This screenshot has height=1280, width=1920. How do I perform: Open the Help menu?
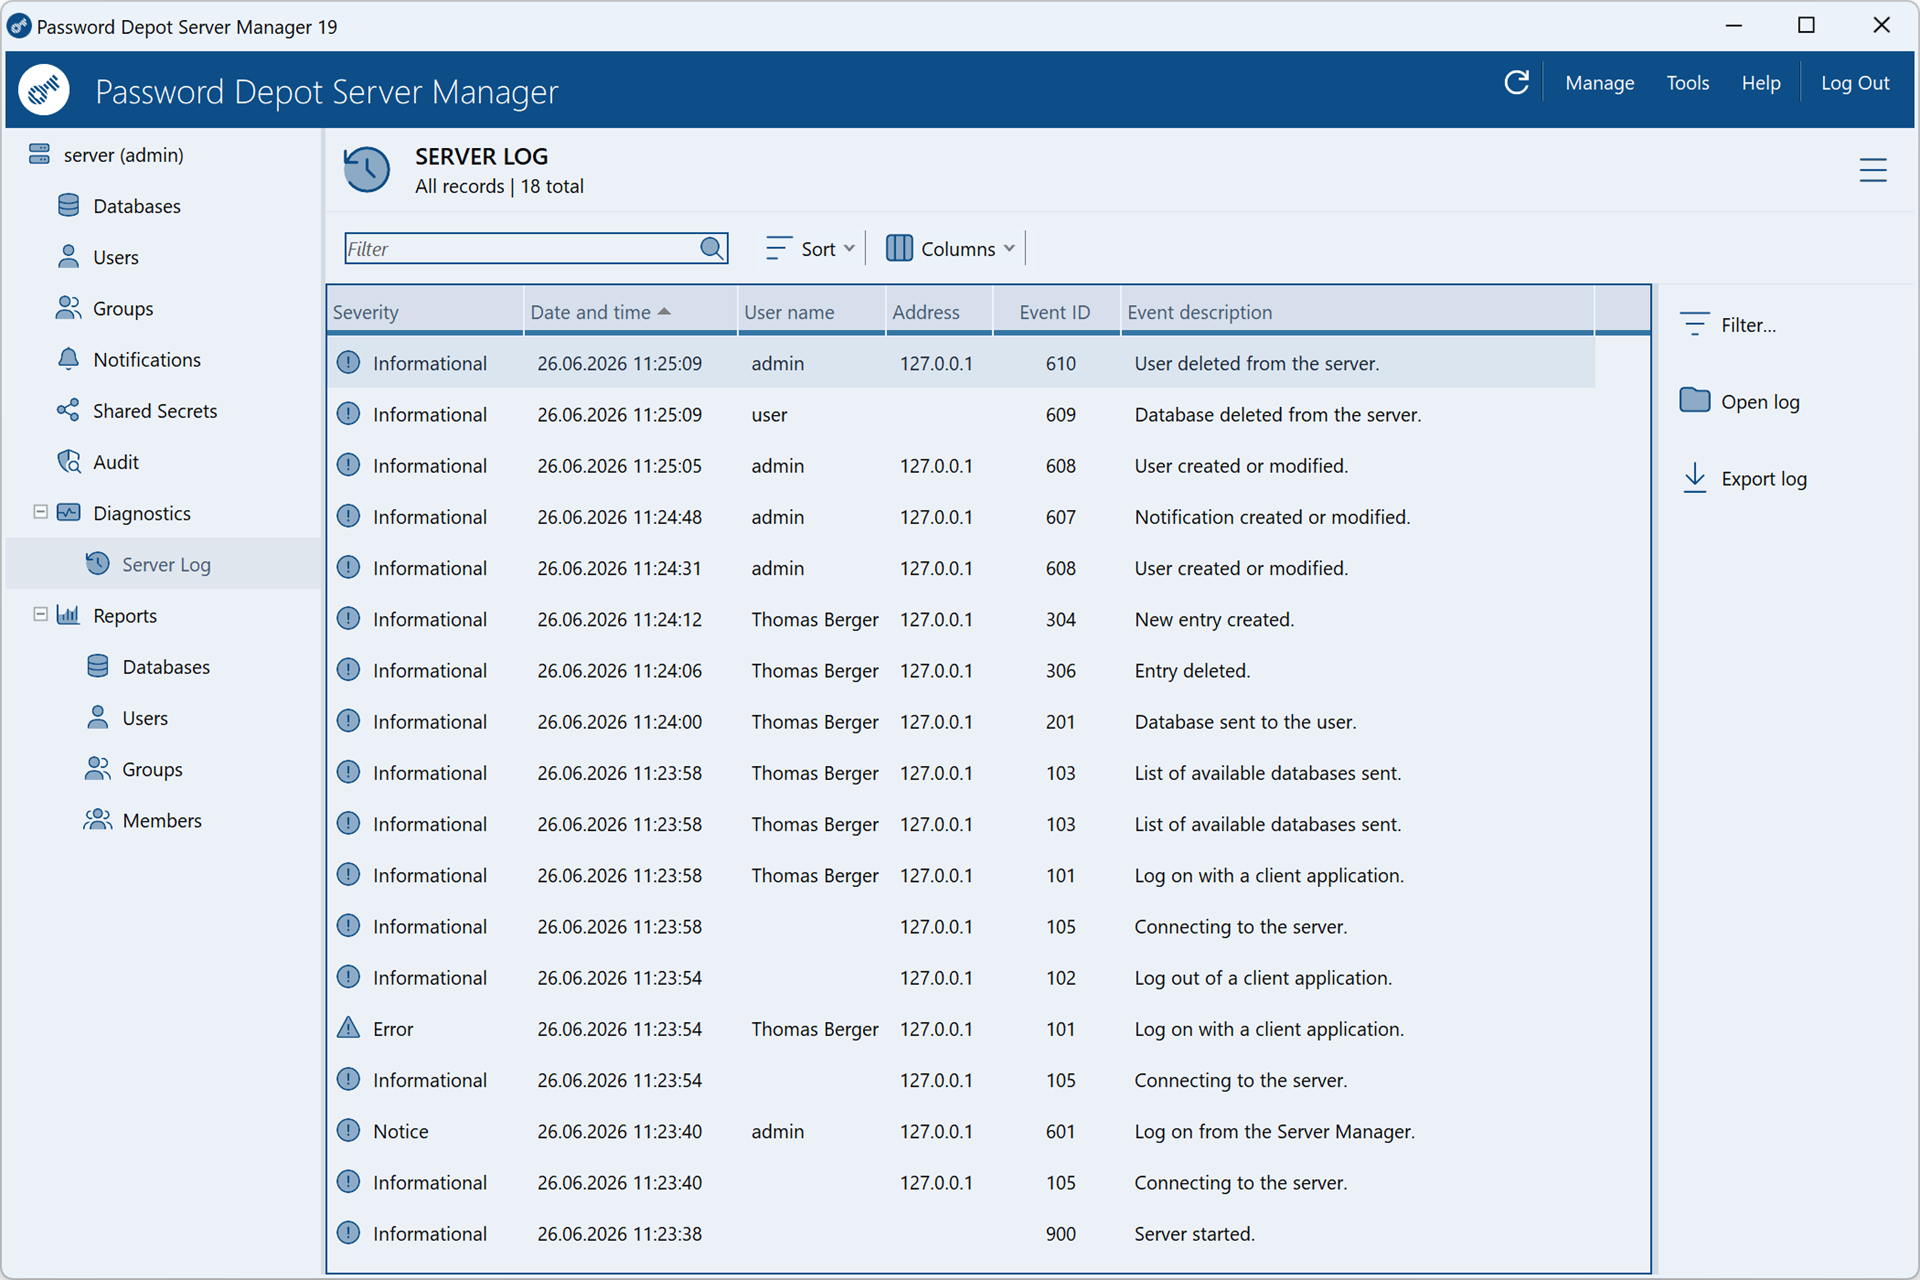click(1760, 83)
